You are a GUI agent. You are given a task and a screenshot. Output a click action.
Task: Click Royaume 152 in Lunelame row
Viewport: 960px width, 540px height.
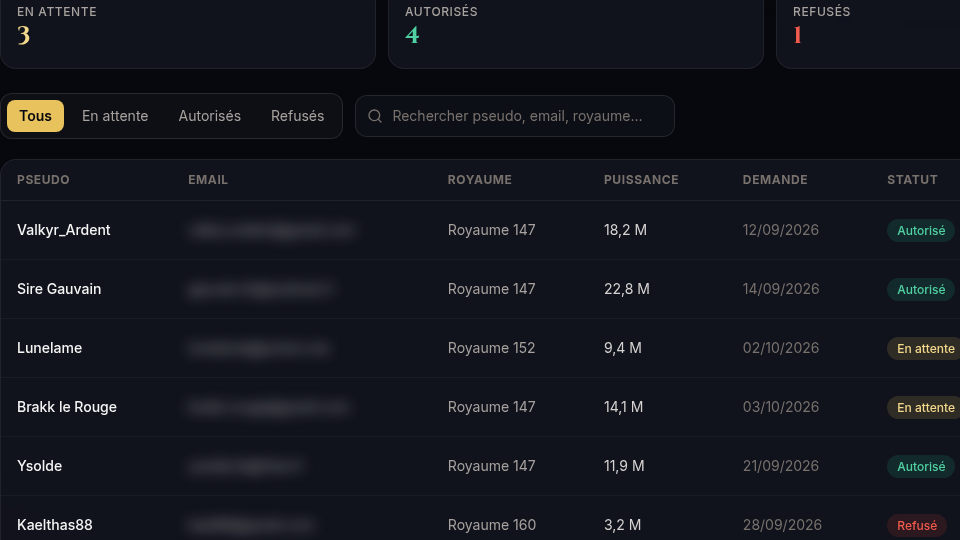point(492,348)
